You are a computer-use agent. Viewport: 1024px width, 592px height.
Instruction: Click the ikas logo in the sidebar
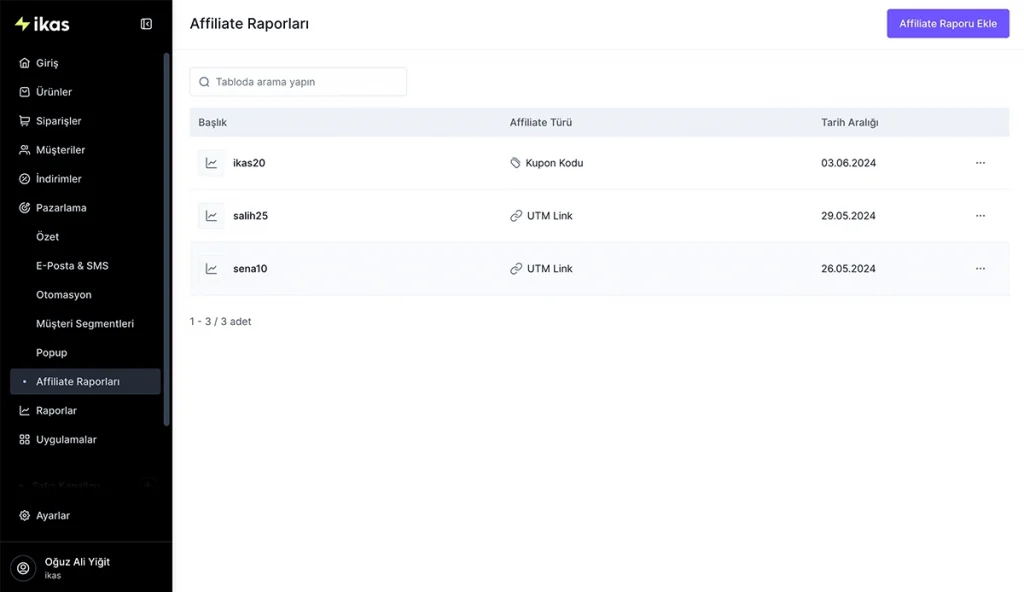coord(42,24)
